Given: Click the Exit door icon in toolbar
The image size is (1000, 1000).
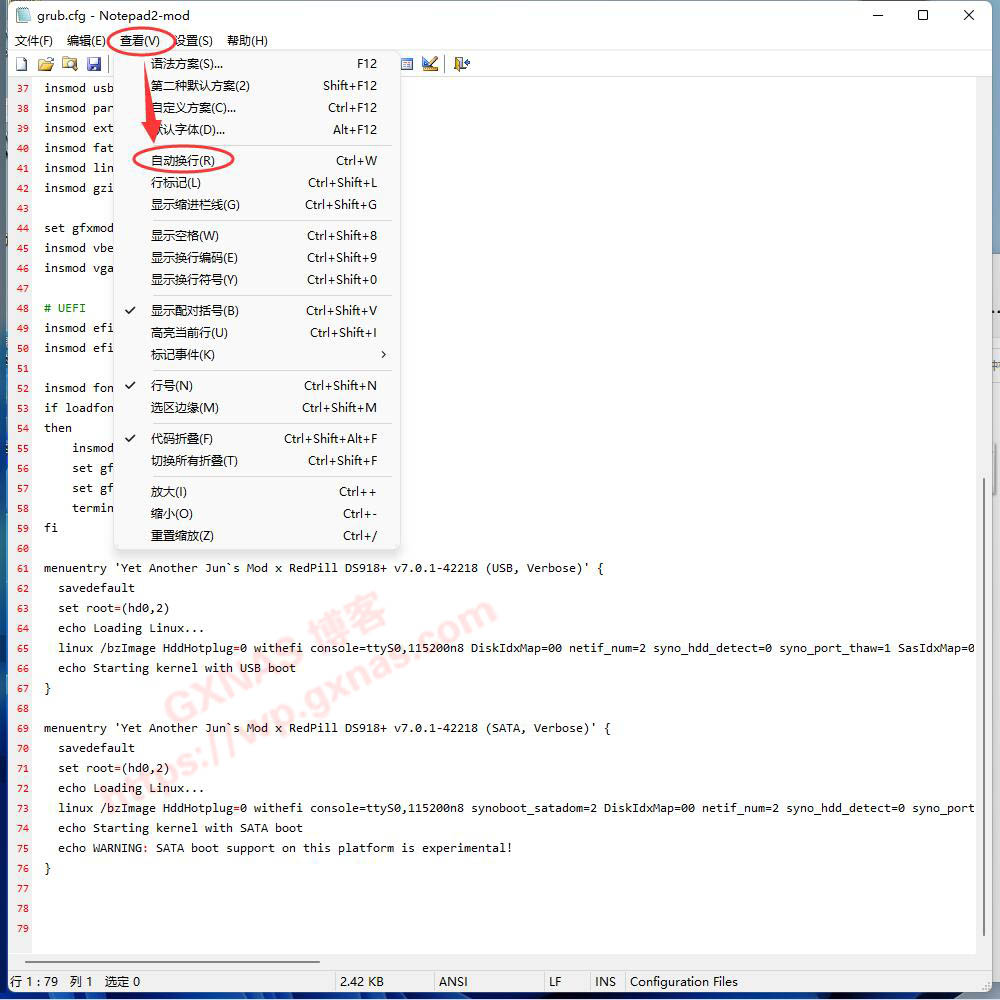Looking at the screenshot, I should tap(461, 64).
